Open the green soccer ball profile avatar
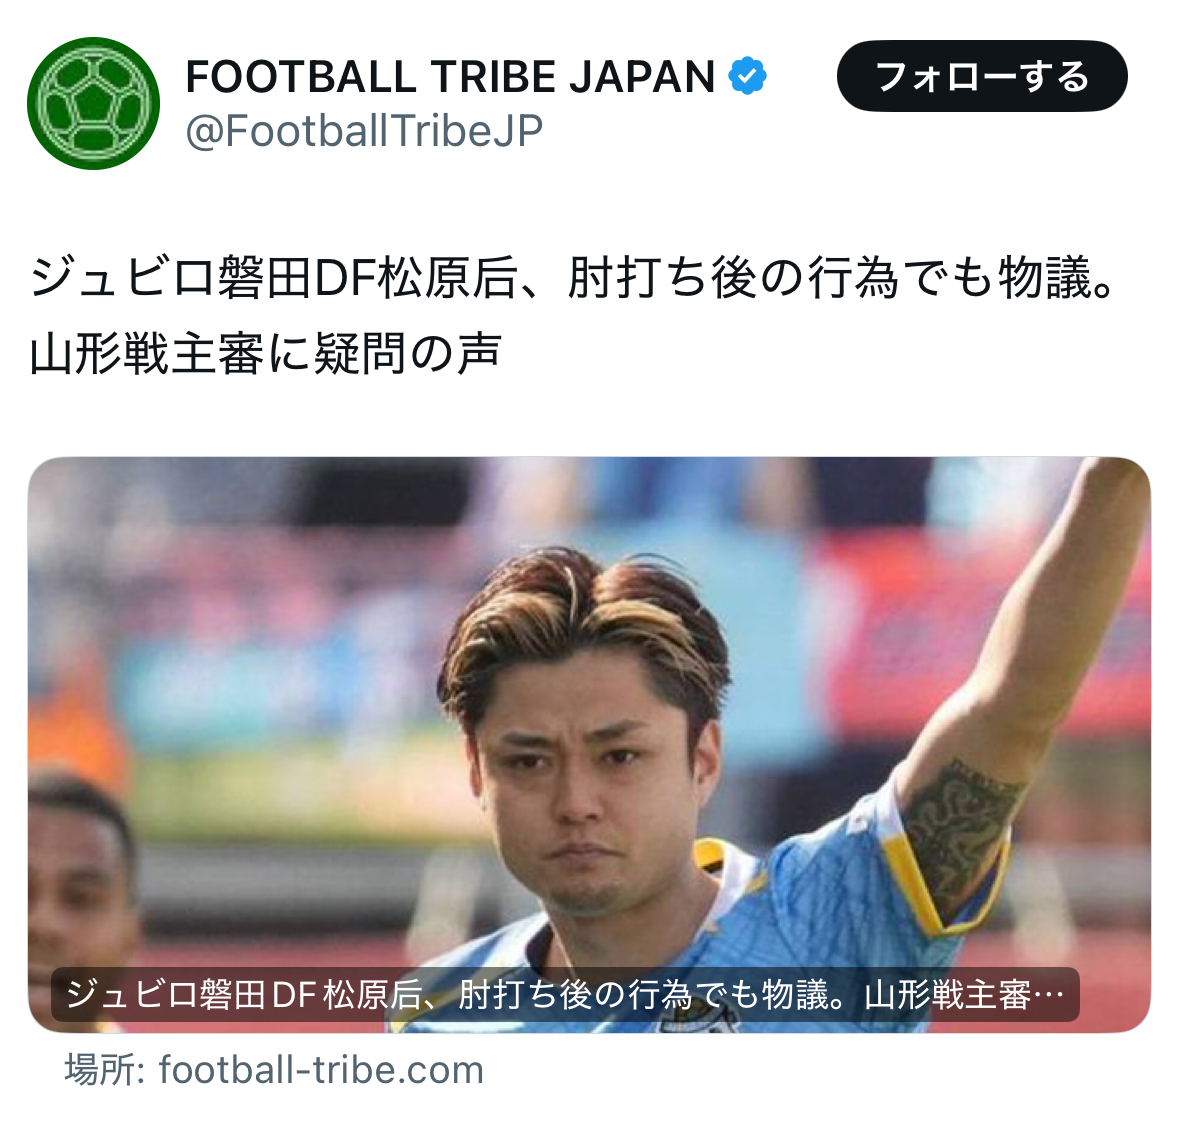The width and height of the screenshot is (1179, 1125). pos(93,103)
